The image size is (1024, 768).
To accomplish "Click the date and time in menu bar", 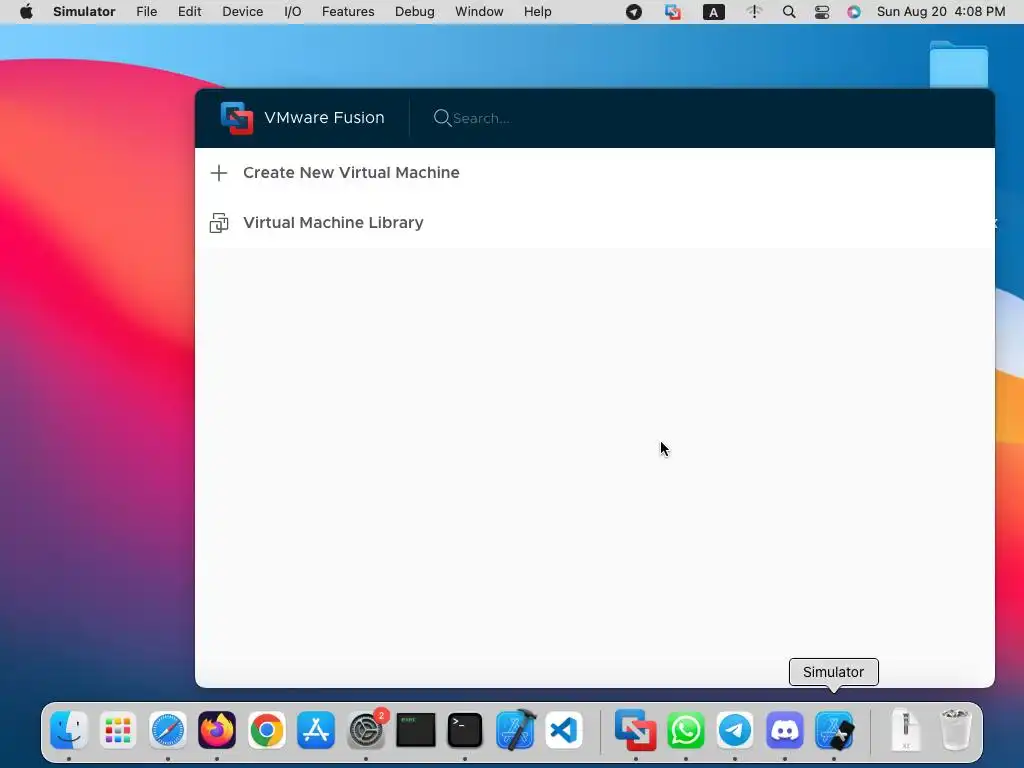I will 941,12.
